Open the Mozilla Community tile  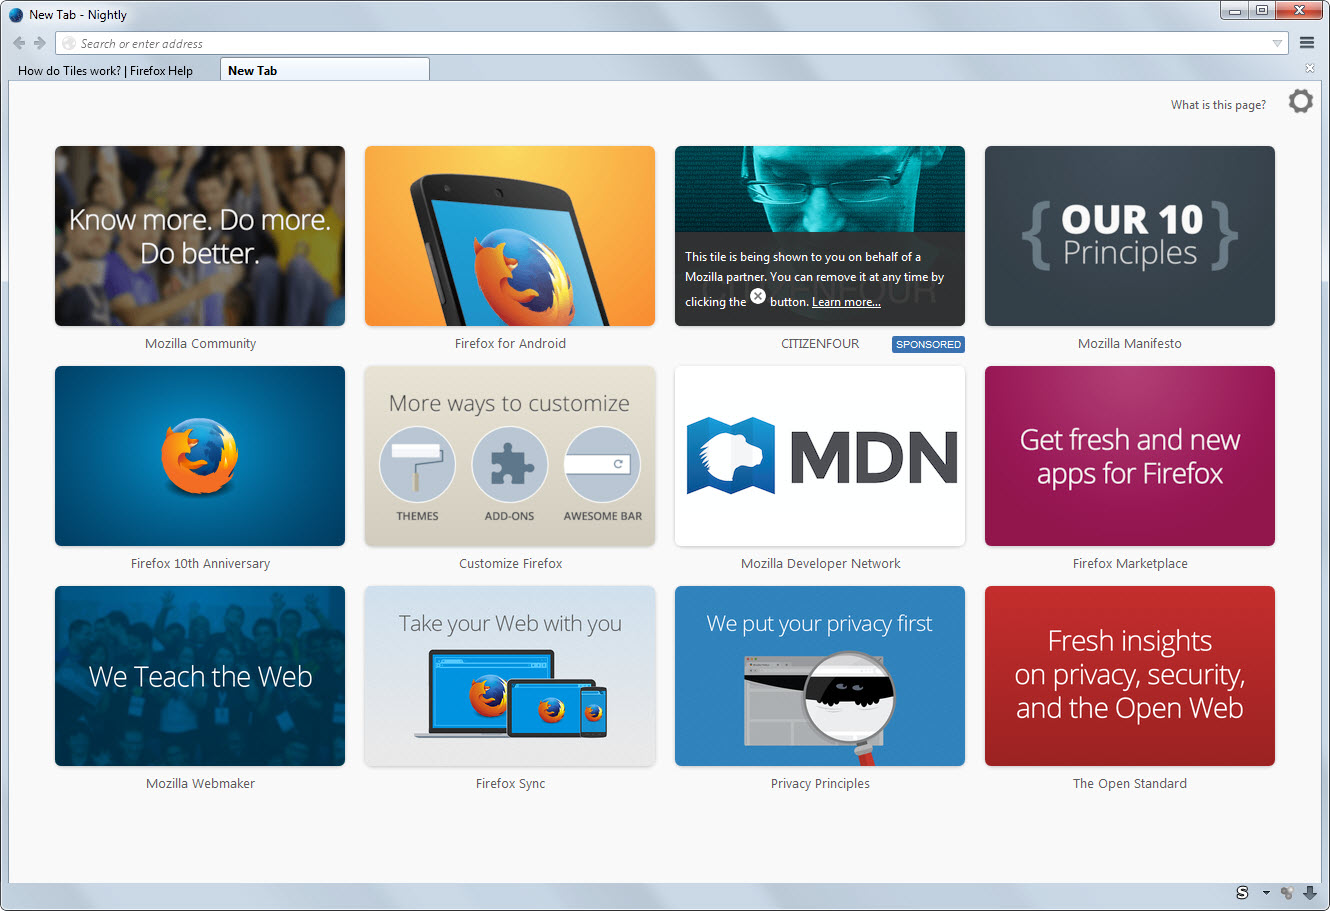(200, 236)
